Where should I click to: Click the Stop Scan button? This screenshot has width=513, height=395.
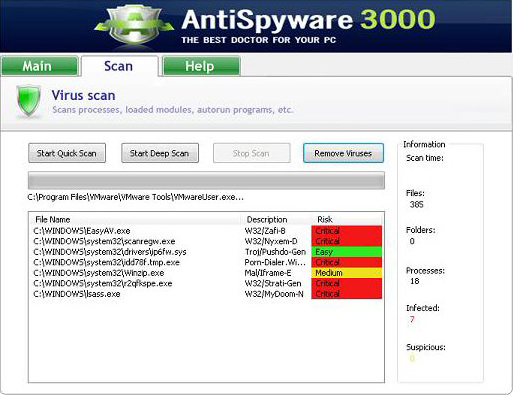[x=252, y=153]
